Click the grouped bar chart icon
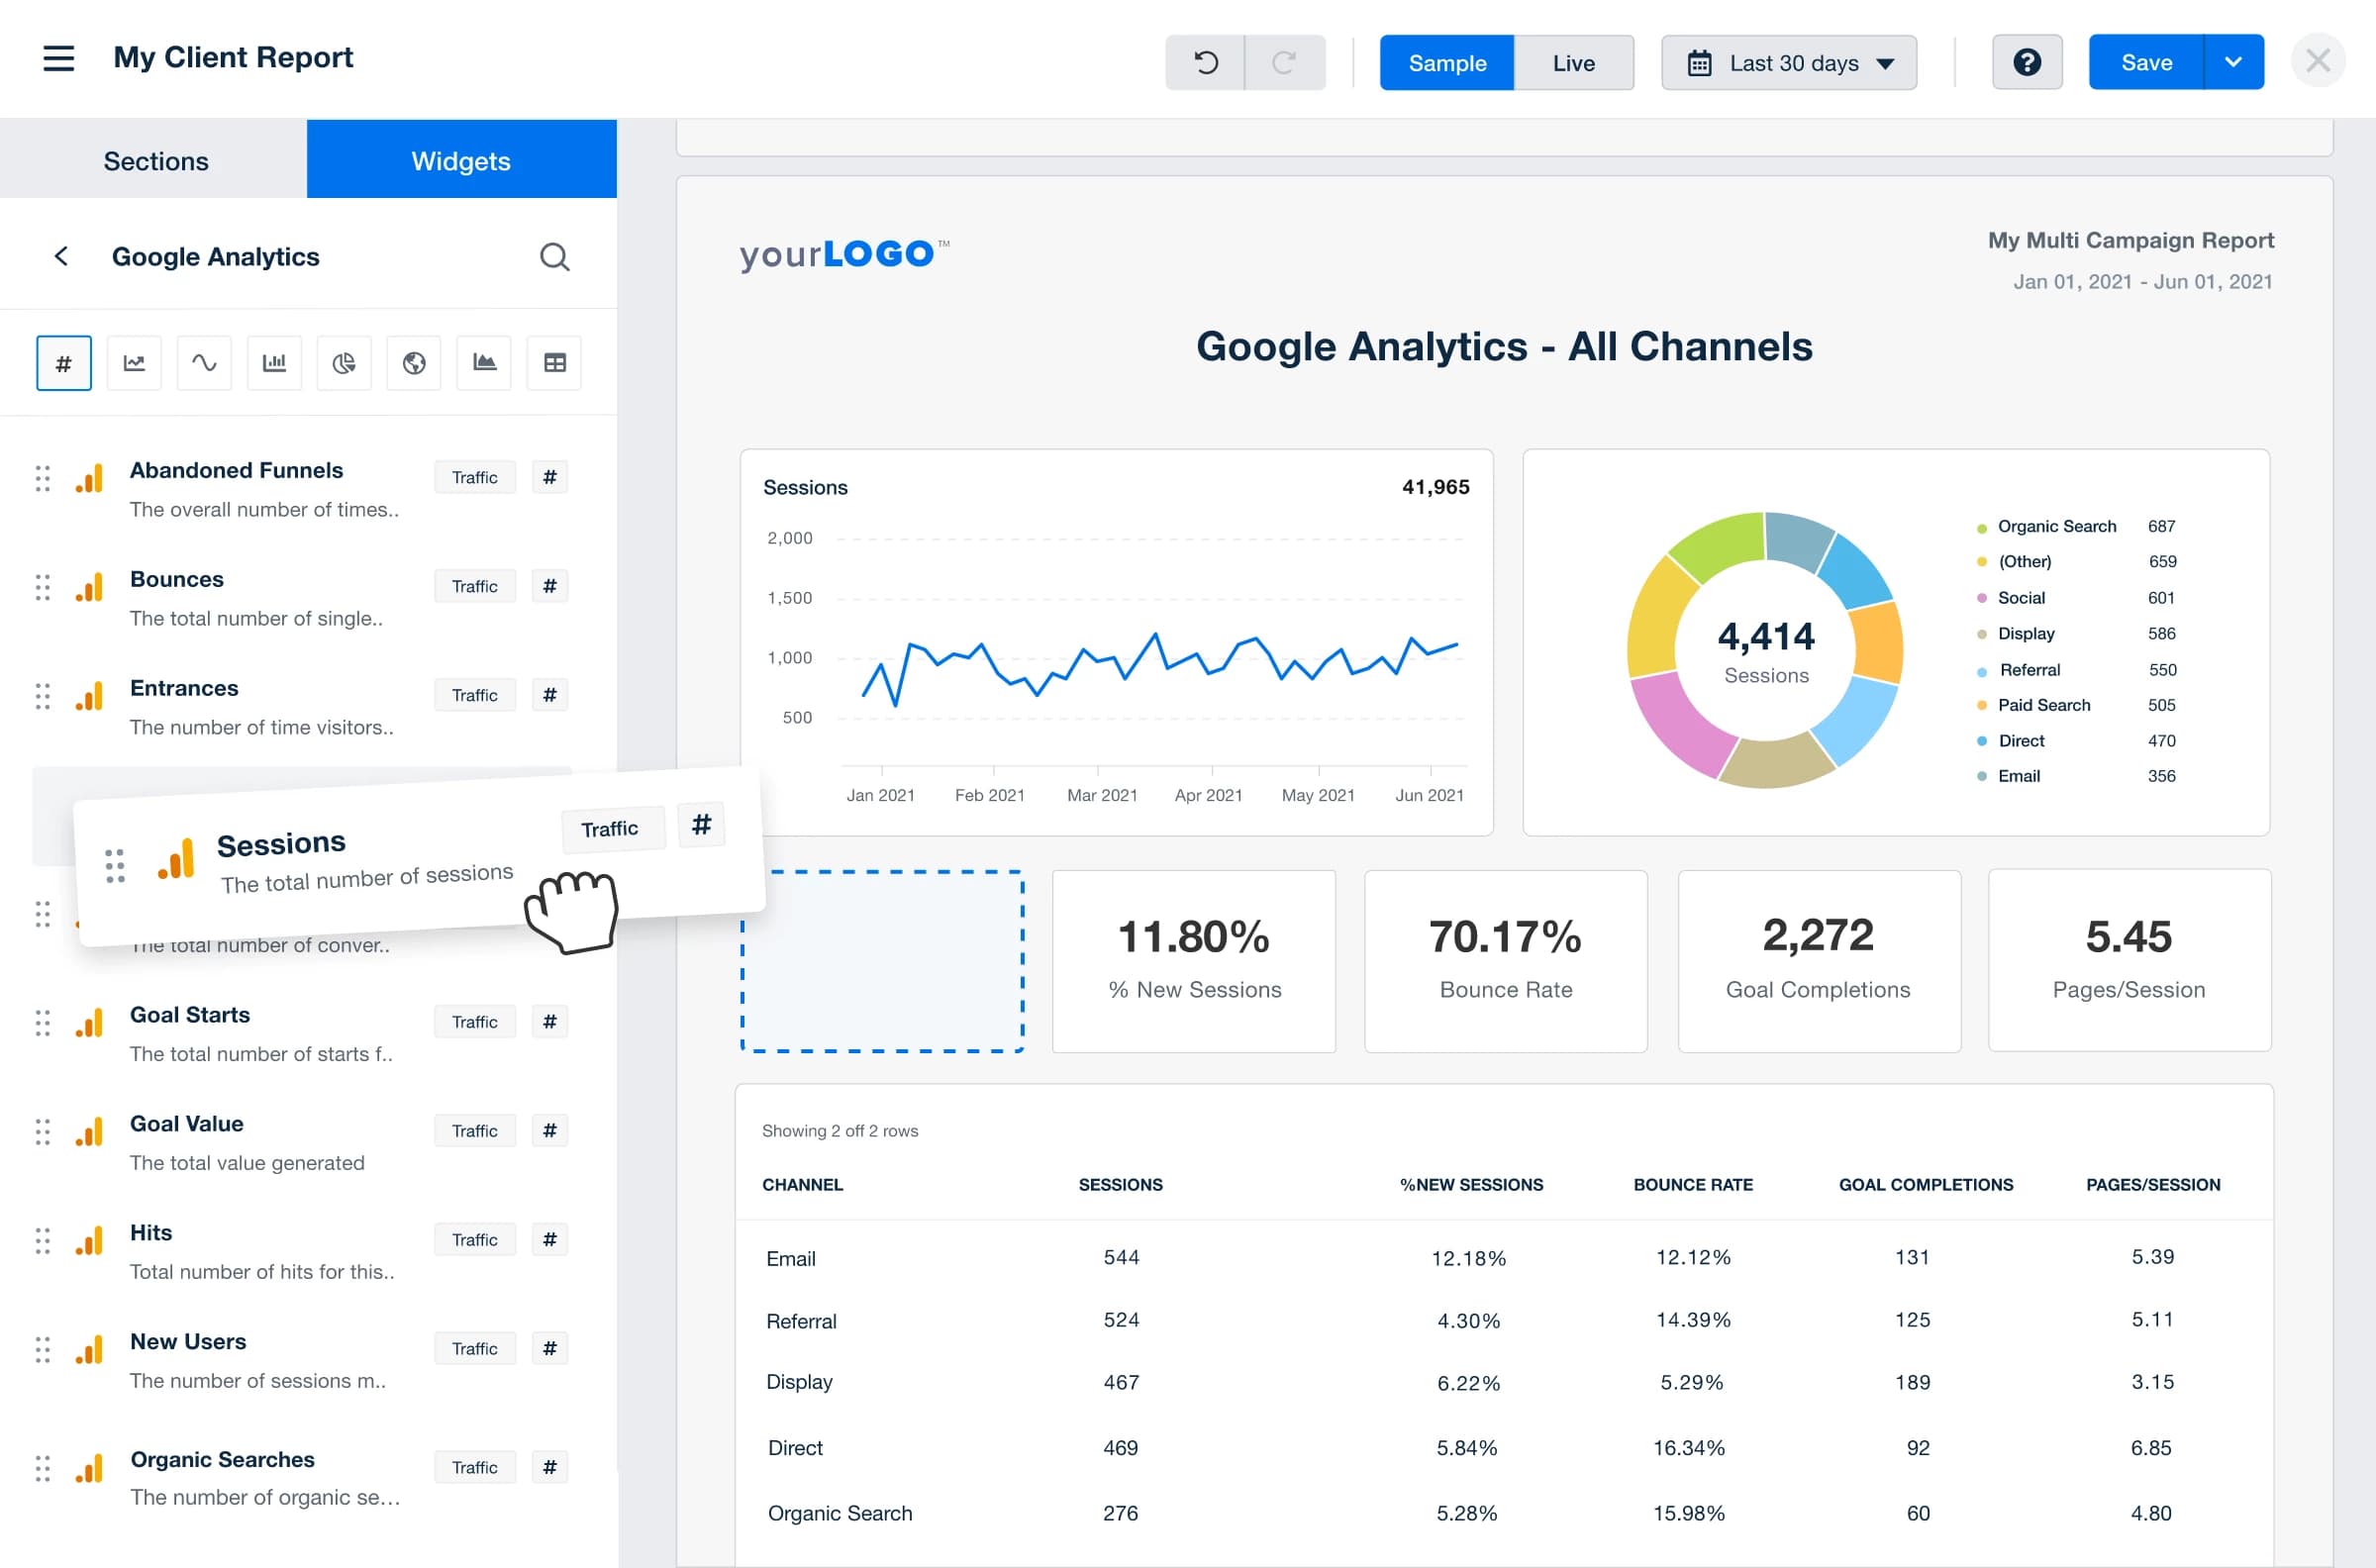Viewport: 2376px width, 1568px height. tap(274, 362)
